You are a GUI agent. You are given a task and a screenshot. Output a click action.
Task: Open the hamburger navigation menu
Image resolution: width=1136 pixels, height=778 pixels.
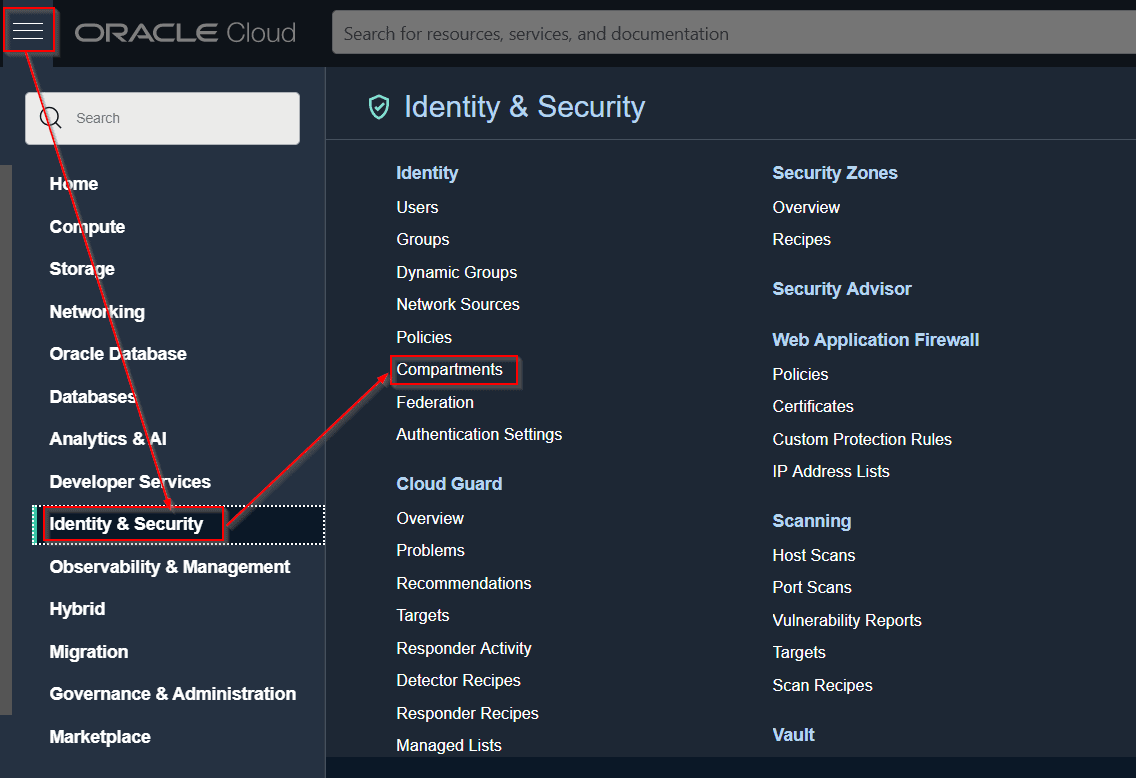point(28,32)
